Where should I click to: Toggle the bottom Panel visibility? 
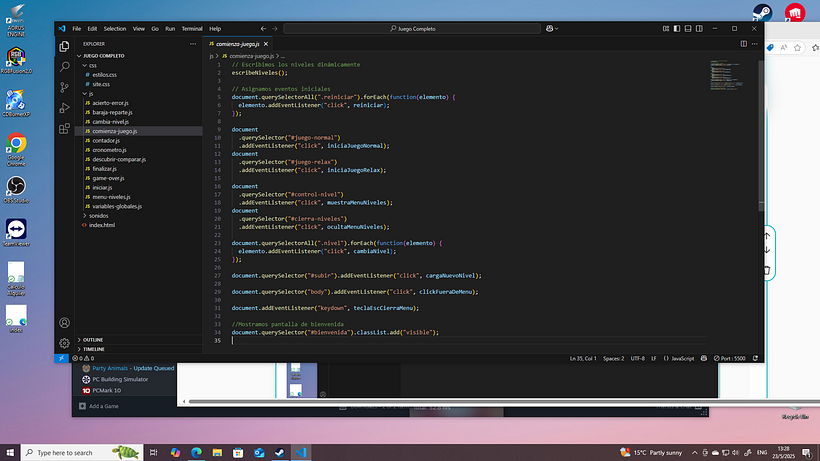[x=688, y=29]
